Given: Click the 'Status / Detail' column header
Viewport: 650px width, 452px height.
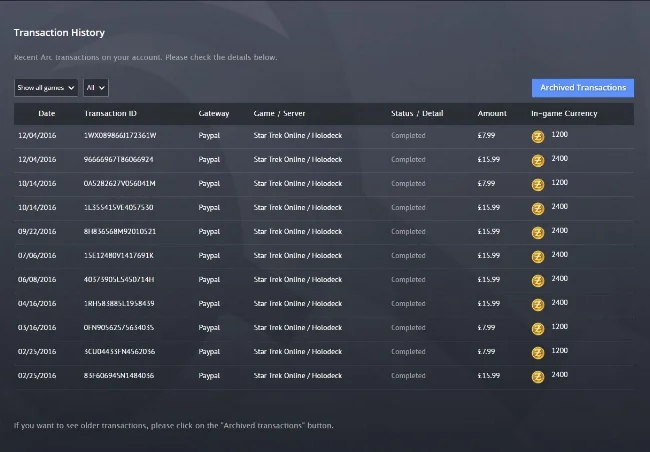Looking at the screenshot, I should click(417, 114).
